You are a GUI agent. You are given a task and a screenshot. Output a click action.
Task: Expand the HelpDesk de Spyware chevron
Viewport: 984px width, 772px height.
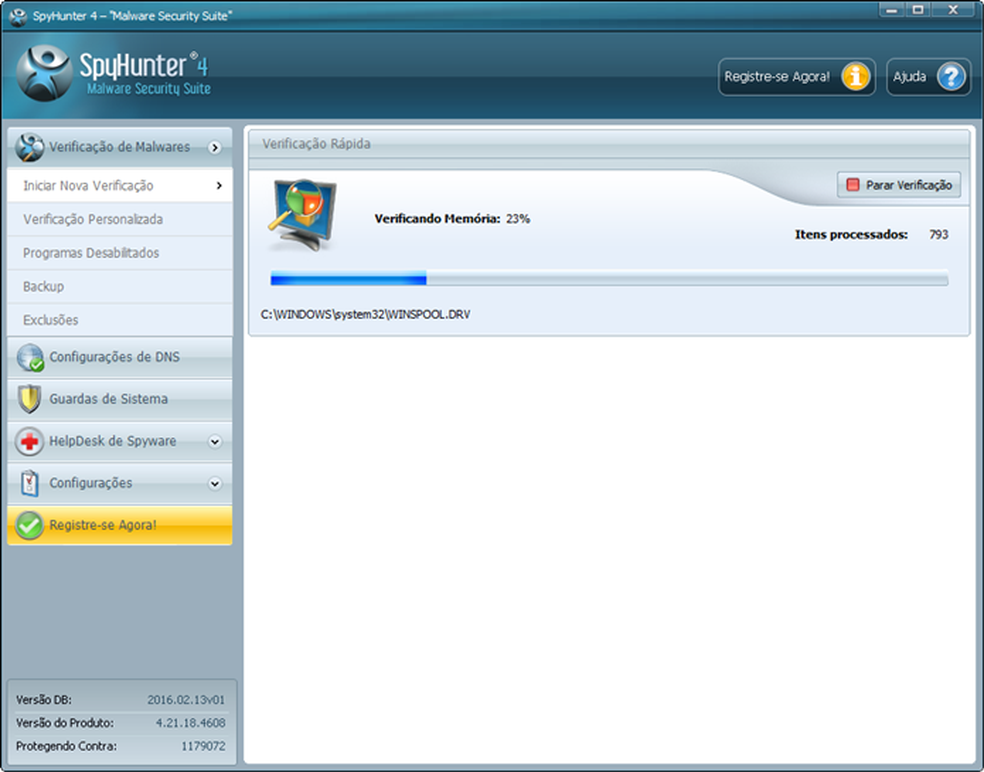[x=215, y=441]
